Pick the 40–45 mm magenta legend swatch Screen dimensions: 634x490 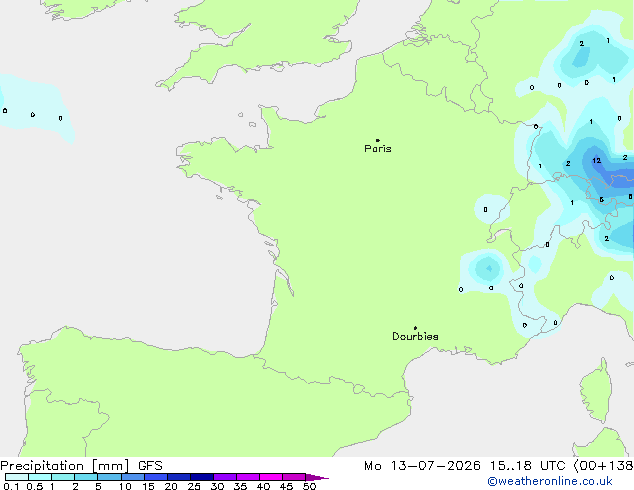pos(271,477)
